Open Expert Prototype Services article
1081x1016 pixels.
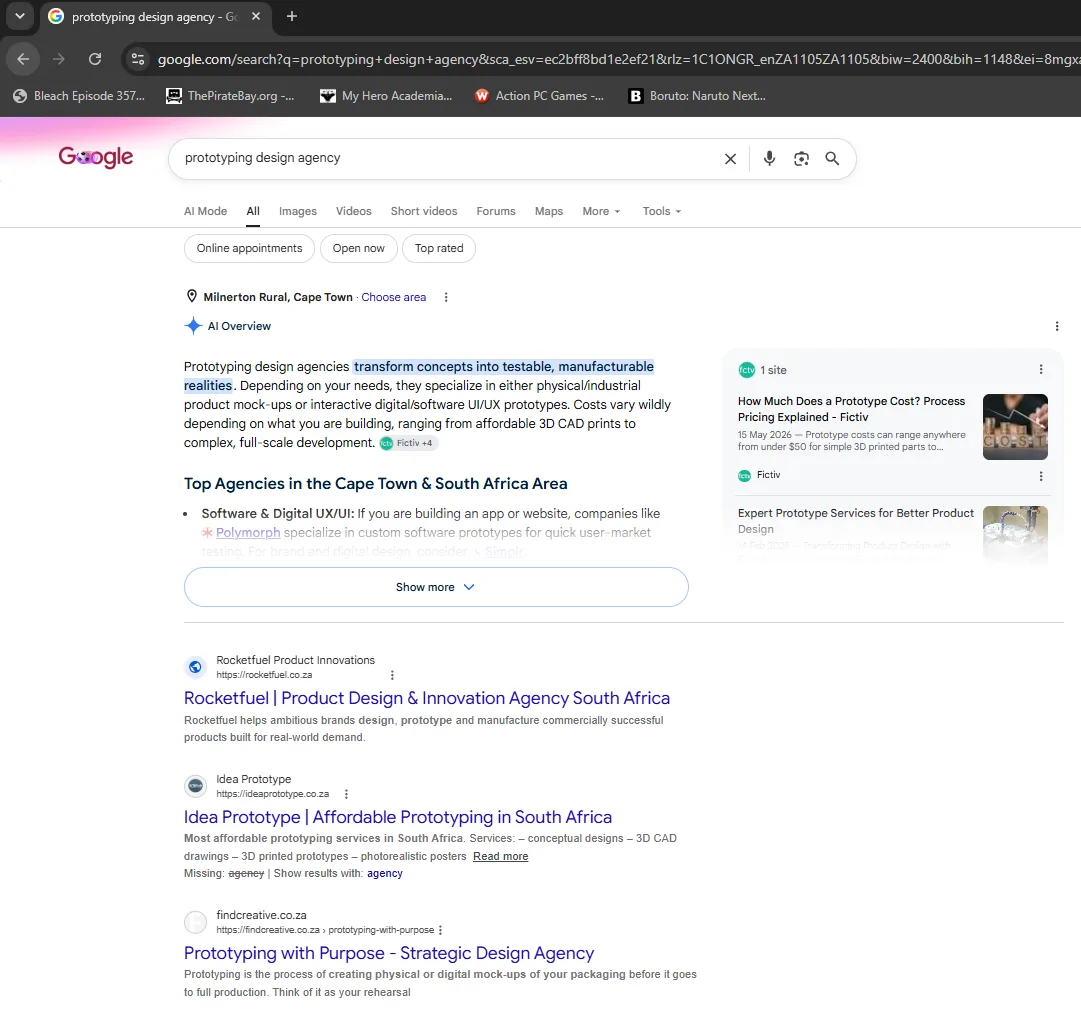point(856,520)
